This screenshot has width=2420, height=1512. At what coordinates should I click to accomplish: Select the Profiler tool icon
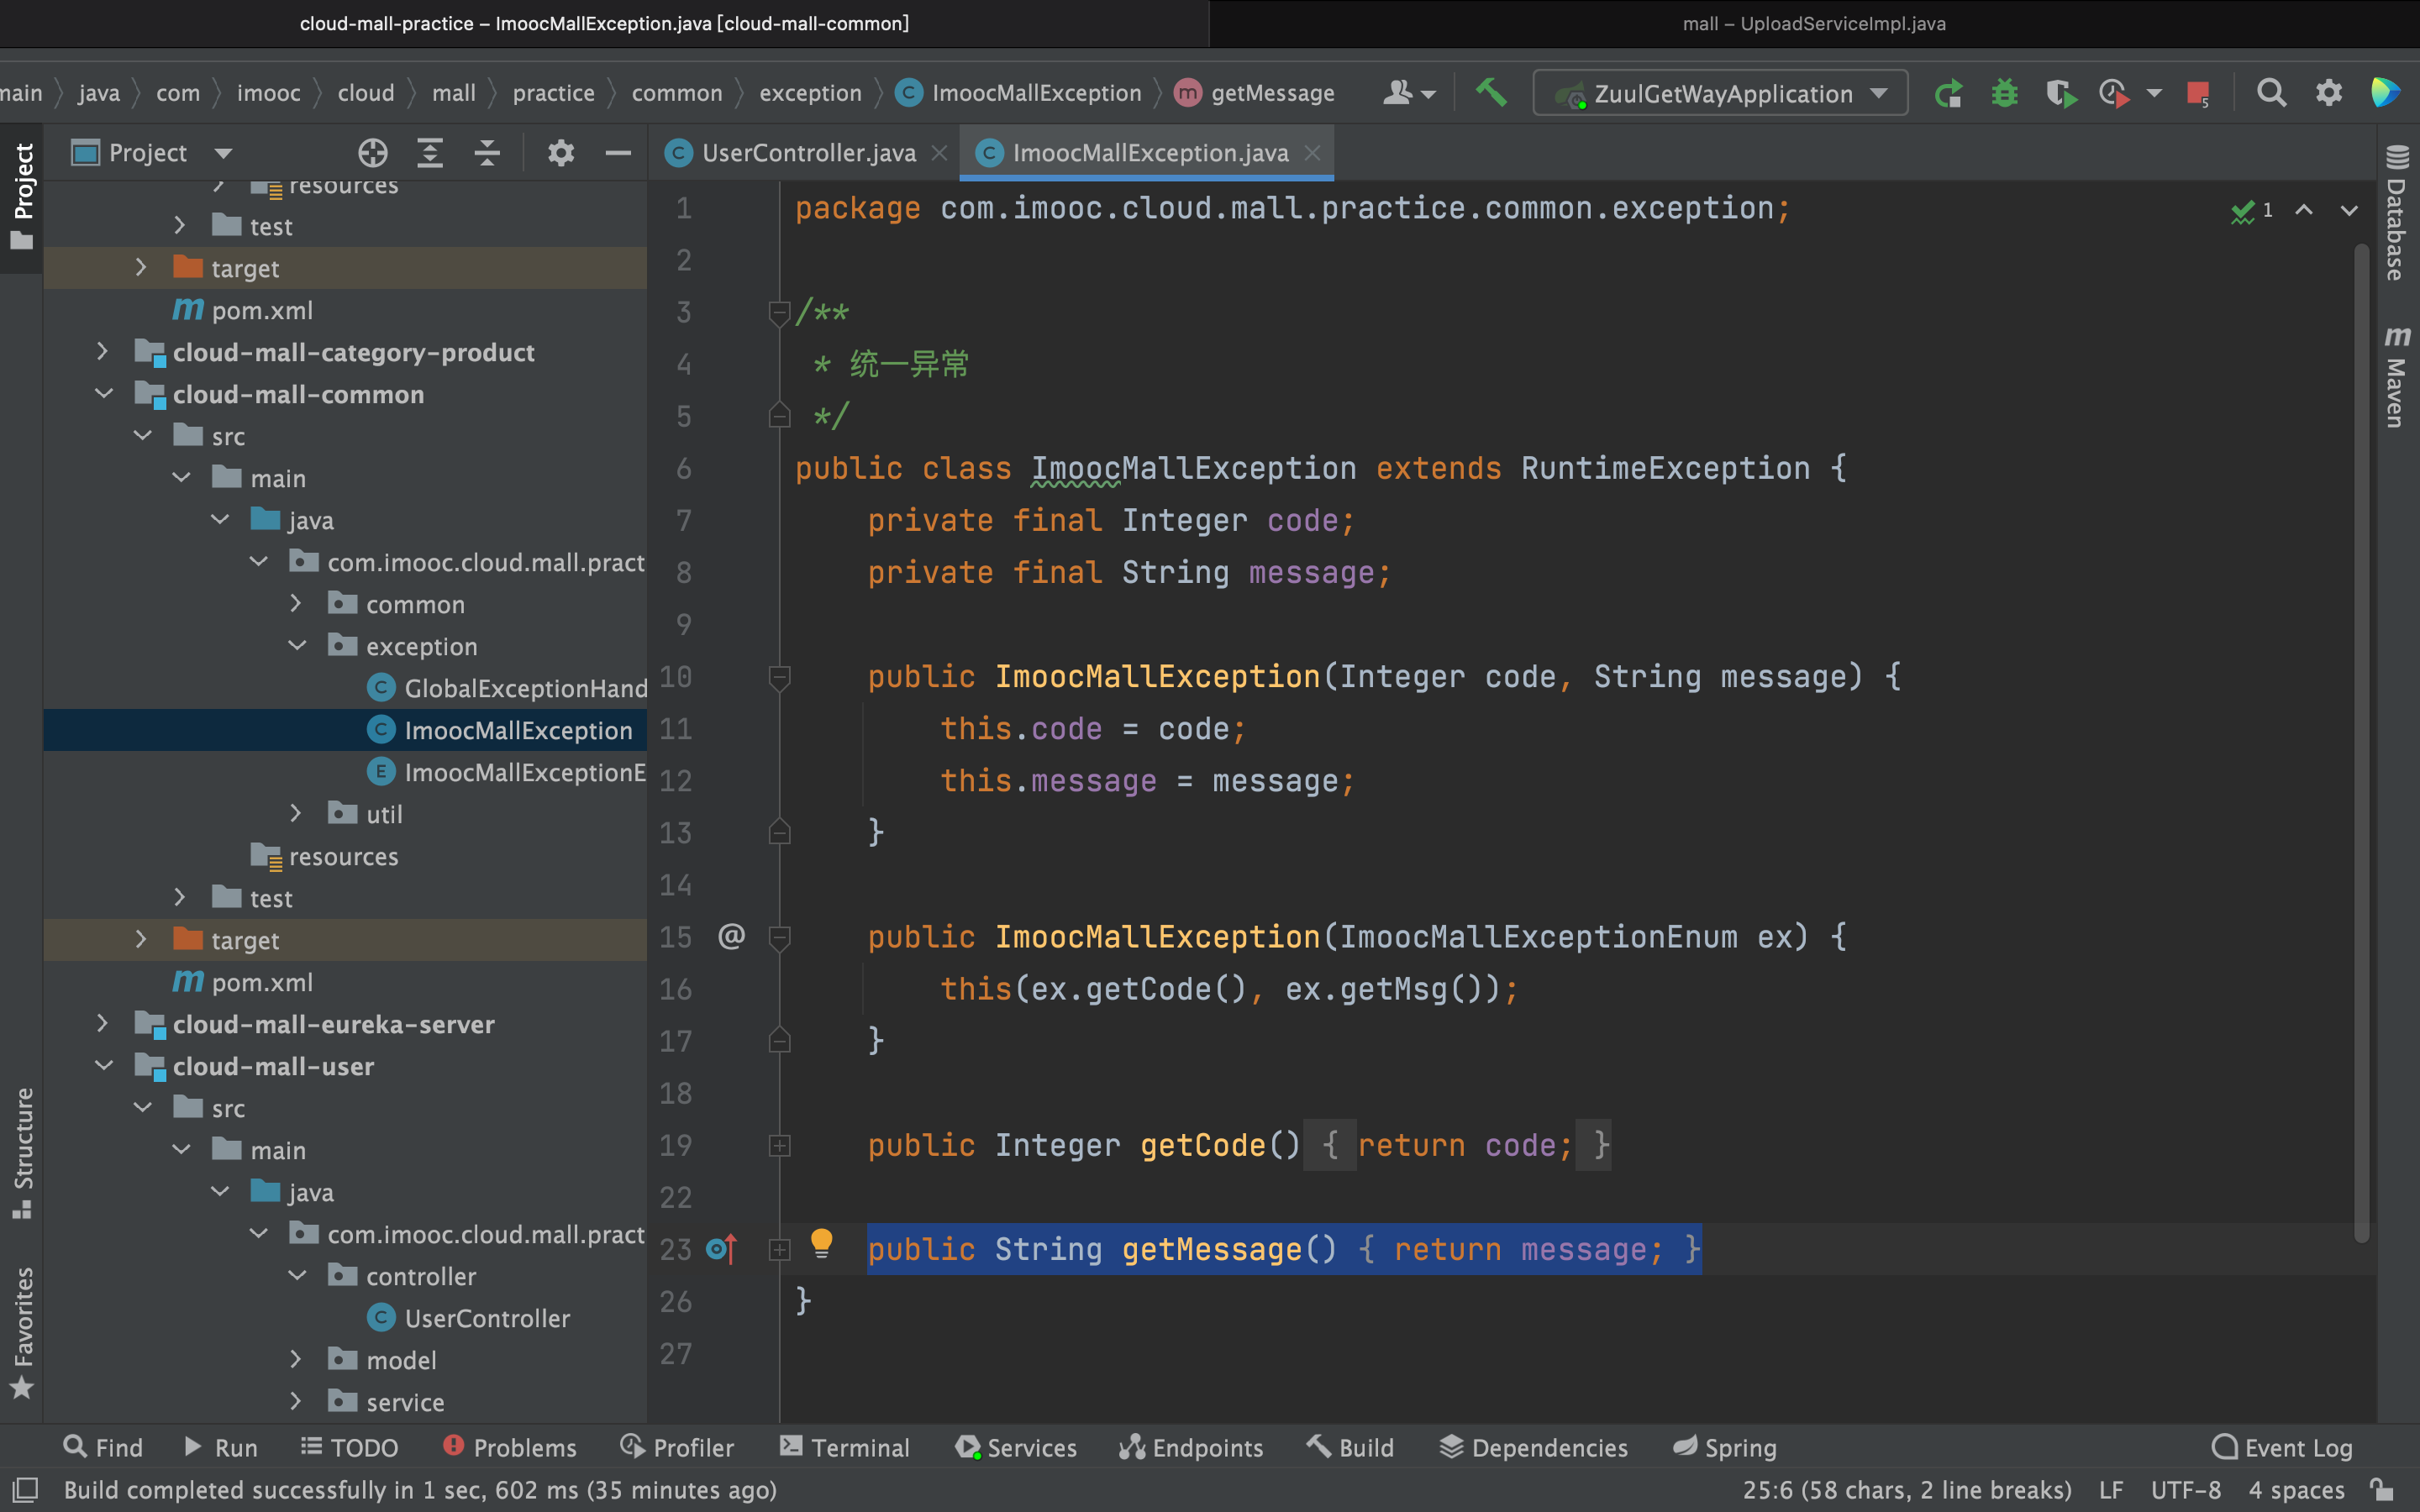pyautogui.click(x=631, y=1447)
